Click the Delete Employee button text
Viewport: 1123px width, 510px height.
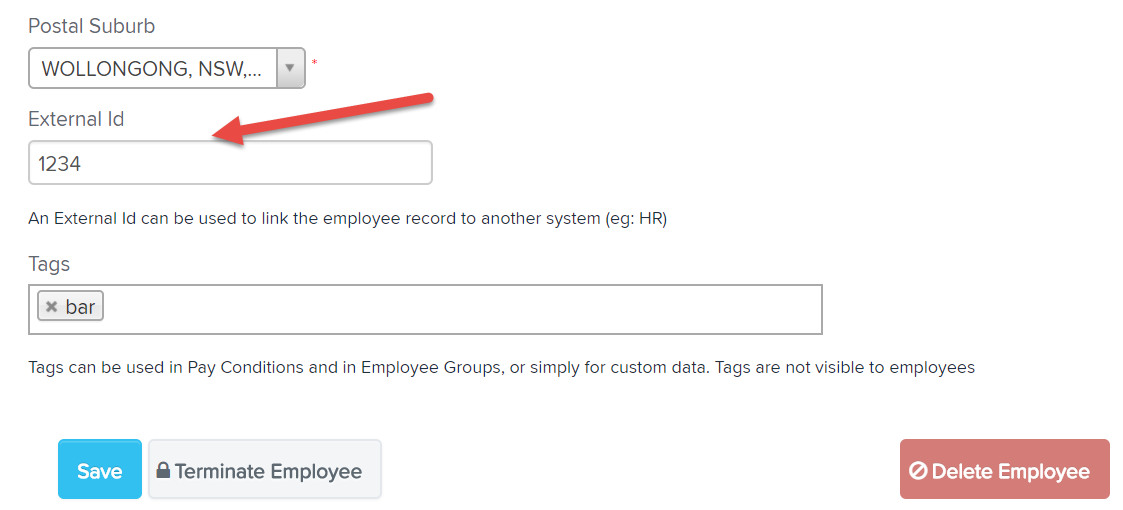click(1011, 471)
